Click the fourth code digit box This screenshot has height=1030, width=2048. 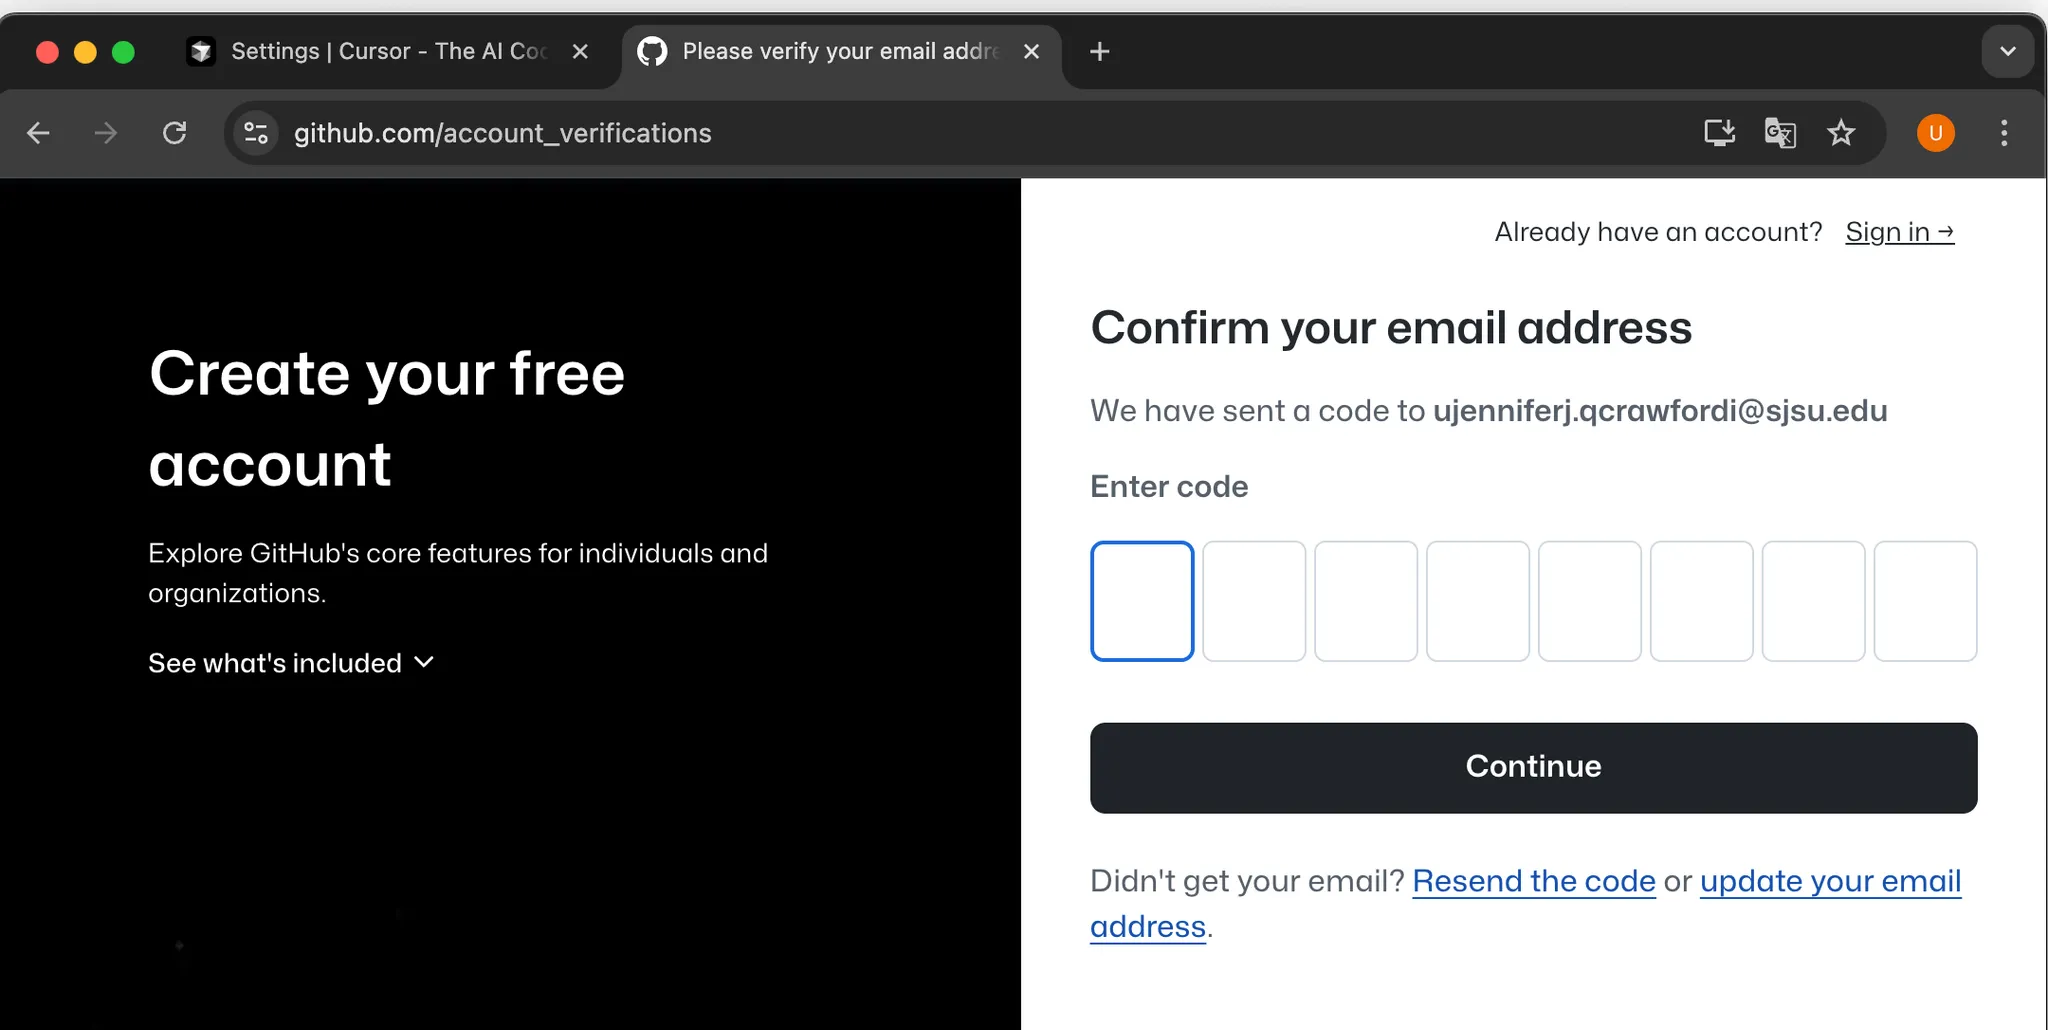1478,601
